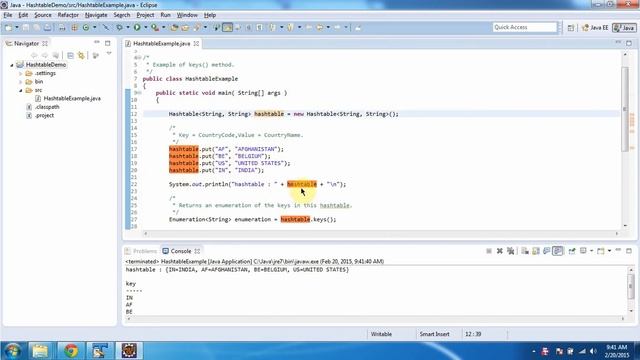Click Remove All Terminated Launches icon
This screenshot has width=640, height=360.
point(510,251)
